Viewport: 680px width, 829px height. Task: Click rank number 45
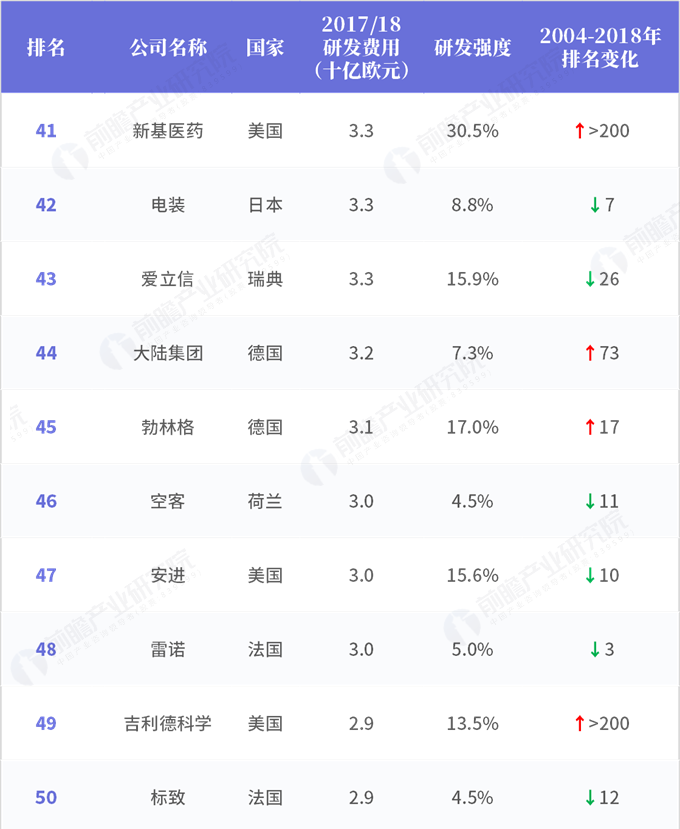tap(46, 427)
